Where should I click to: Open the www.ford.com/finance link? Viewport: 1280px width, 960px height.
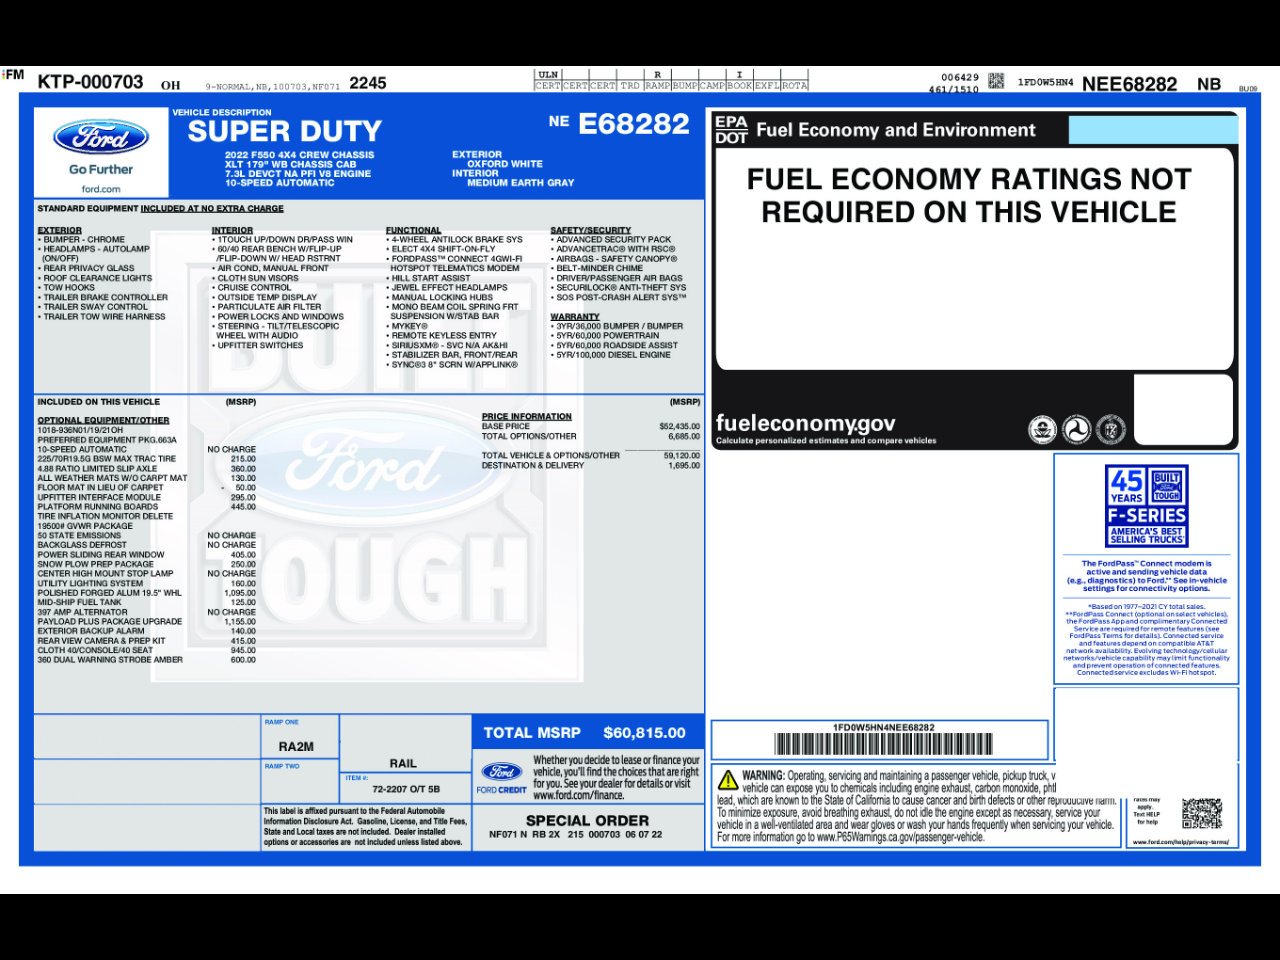coord(578,796)
